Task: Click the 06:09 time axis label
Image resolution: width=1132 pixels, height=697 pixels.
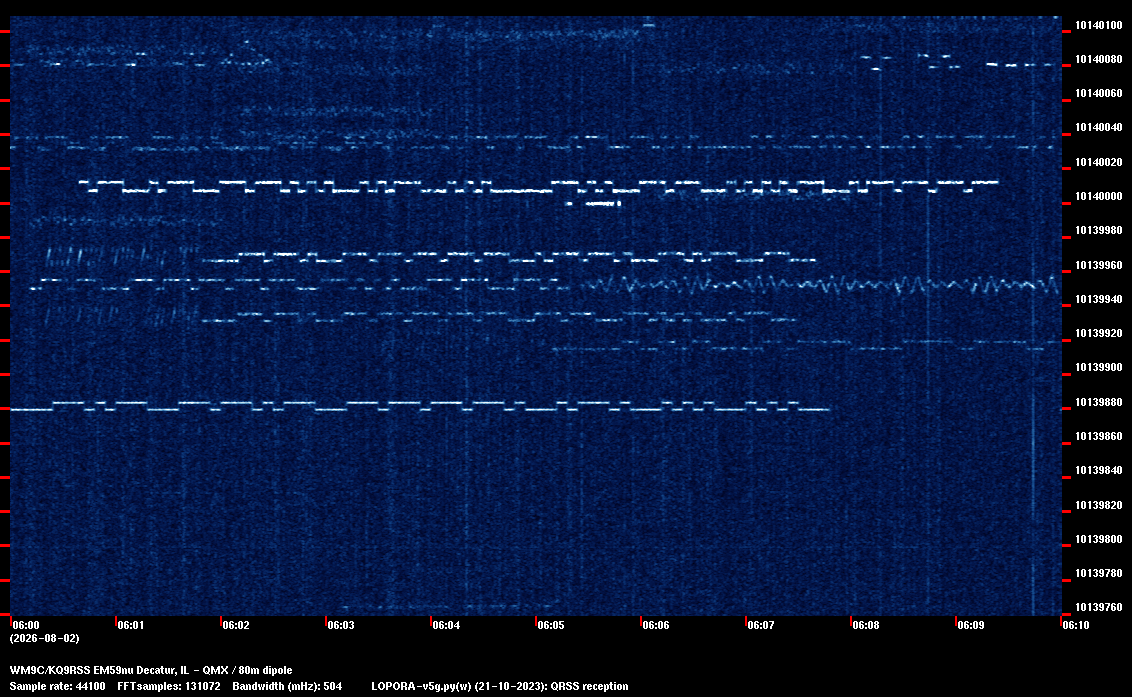Action: (x=971, y=625)
